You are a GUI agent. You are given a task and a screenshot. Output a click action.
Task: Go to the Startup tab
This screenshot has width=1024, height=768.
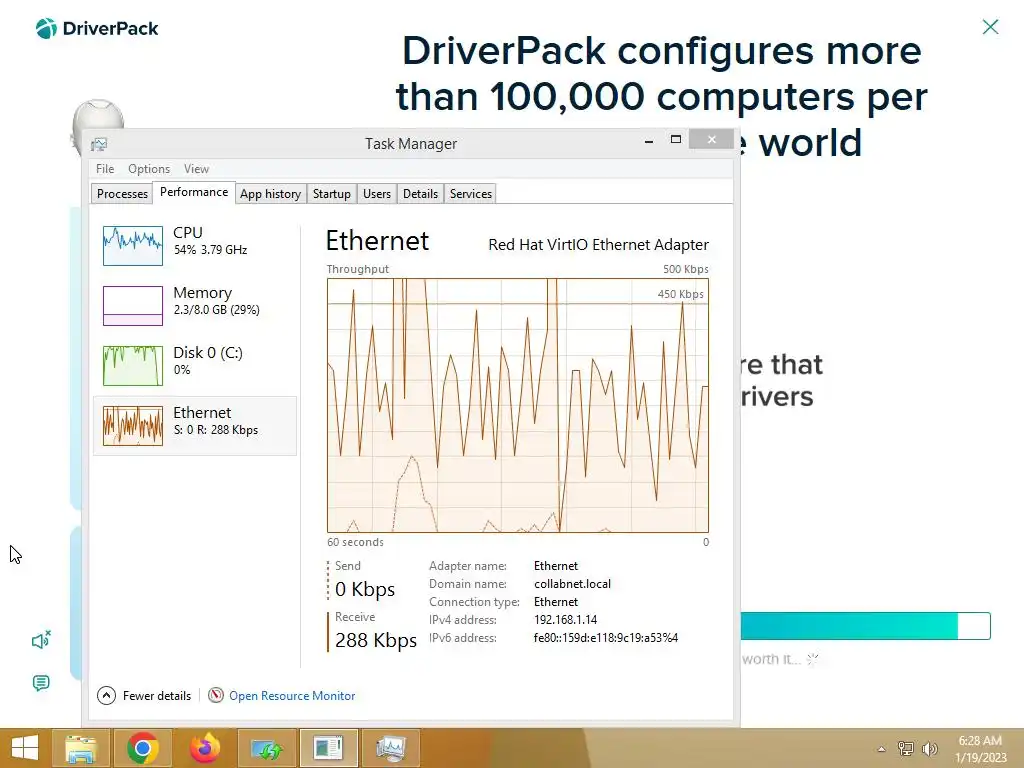tap(332, 194)
